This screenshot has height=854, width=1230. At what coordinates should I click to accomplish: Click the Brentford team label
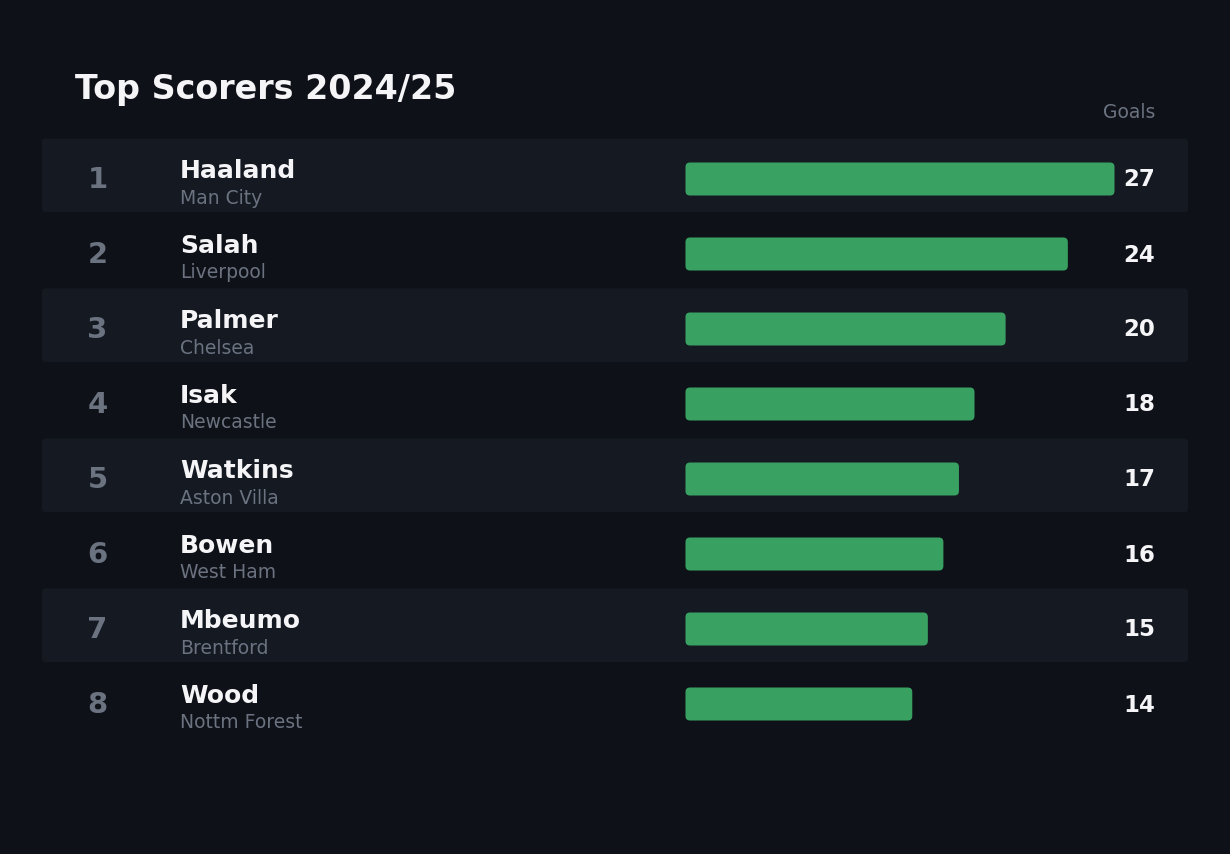224,648
